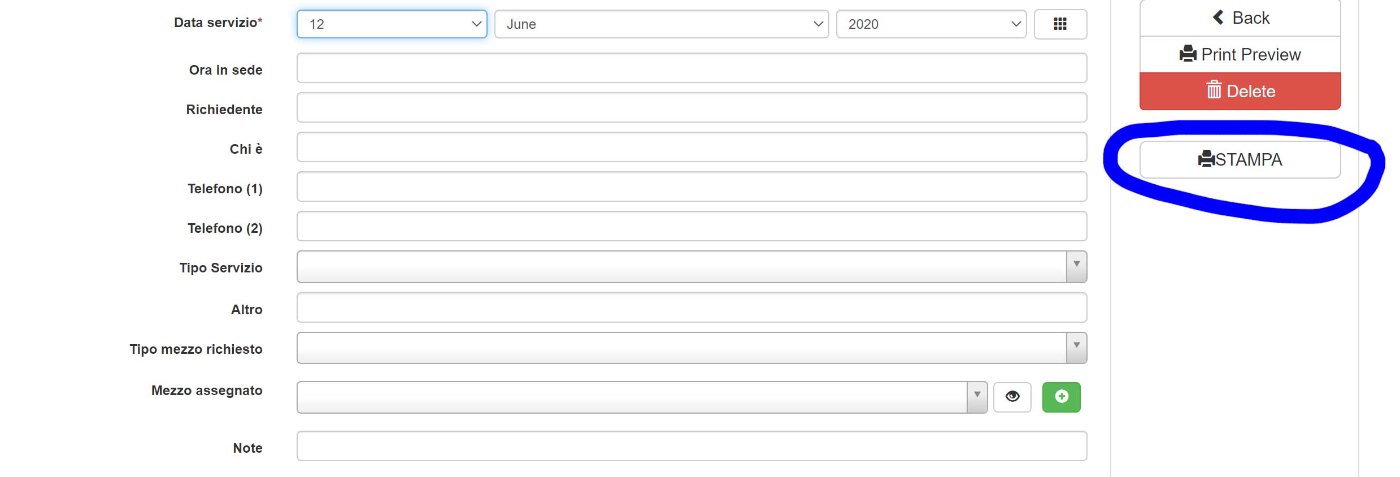Expand the Tipo Servizio dropdown
The image size is (1400, 477).
[x=692, y=267]
